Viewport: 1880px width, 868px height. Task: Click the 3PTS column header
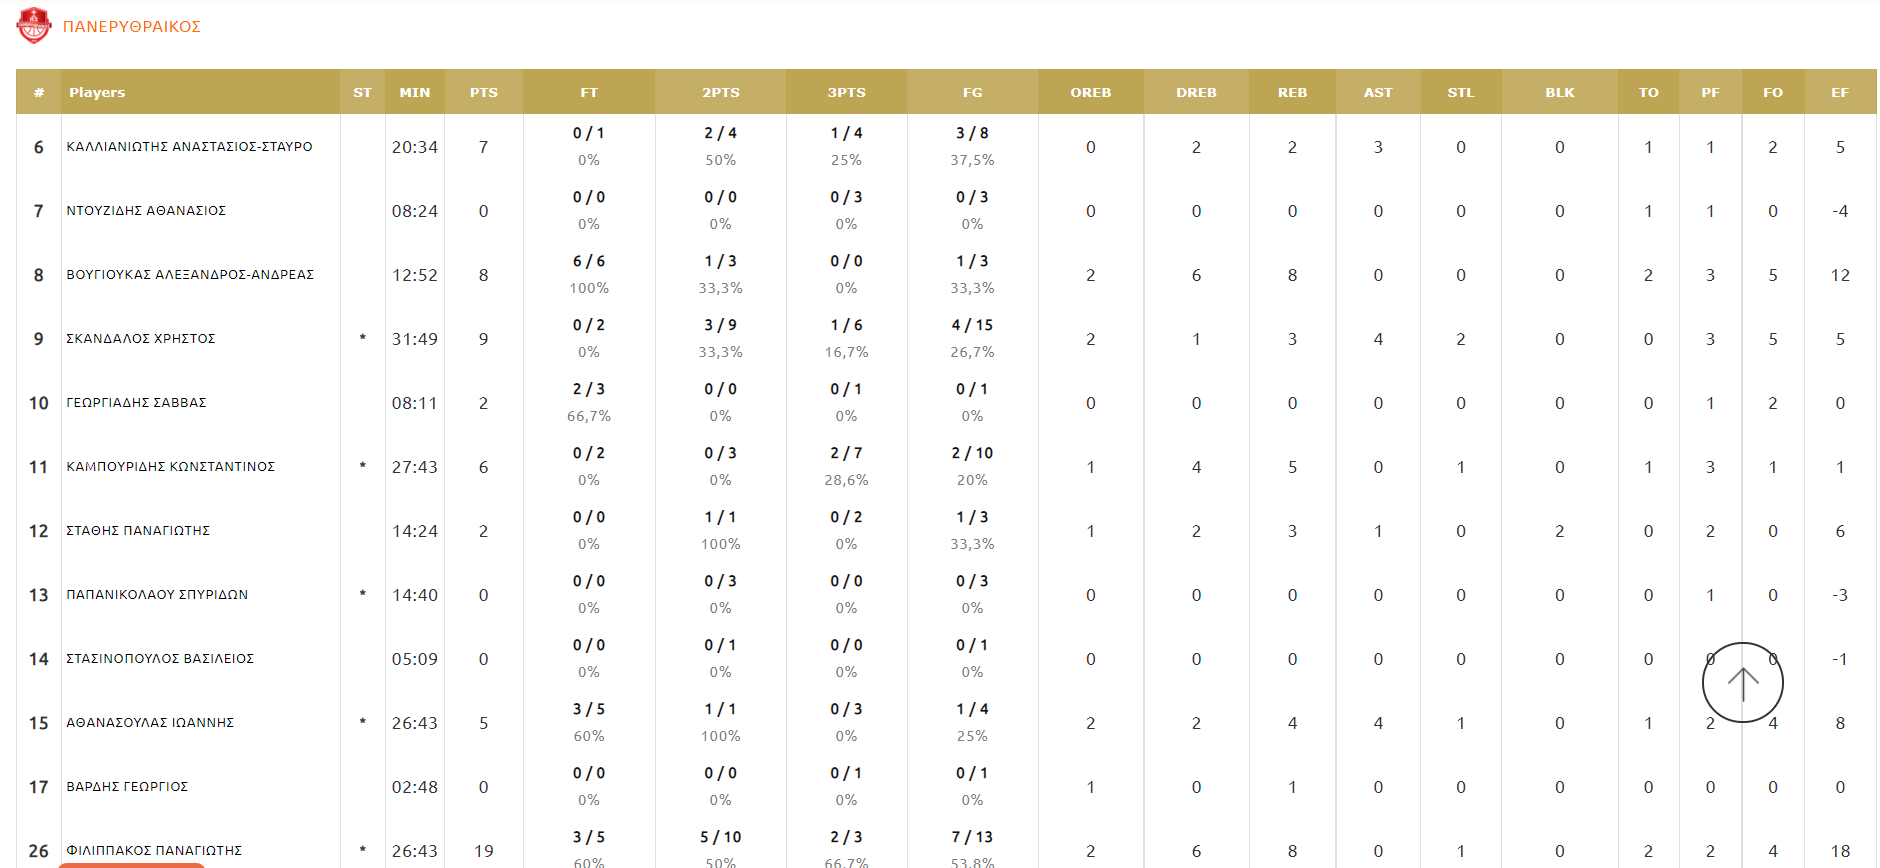coord(846,92)
